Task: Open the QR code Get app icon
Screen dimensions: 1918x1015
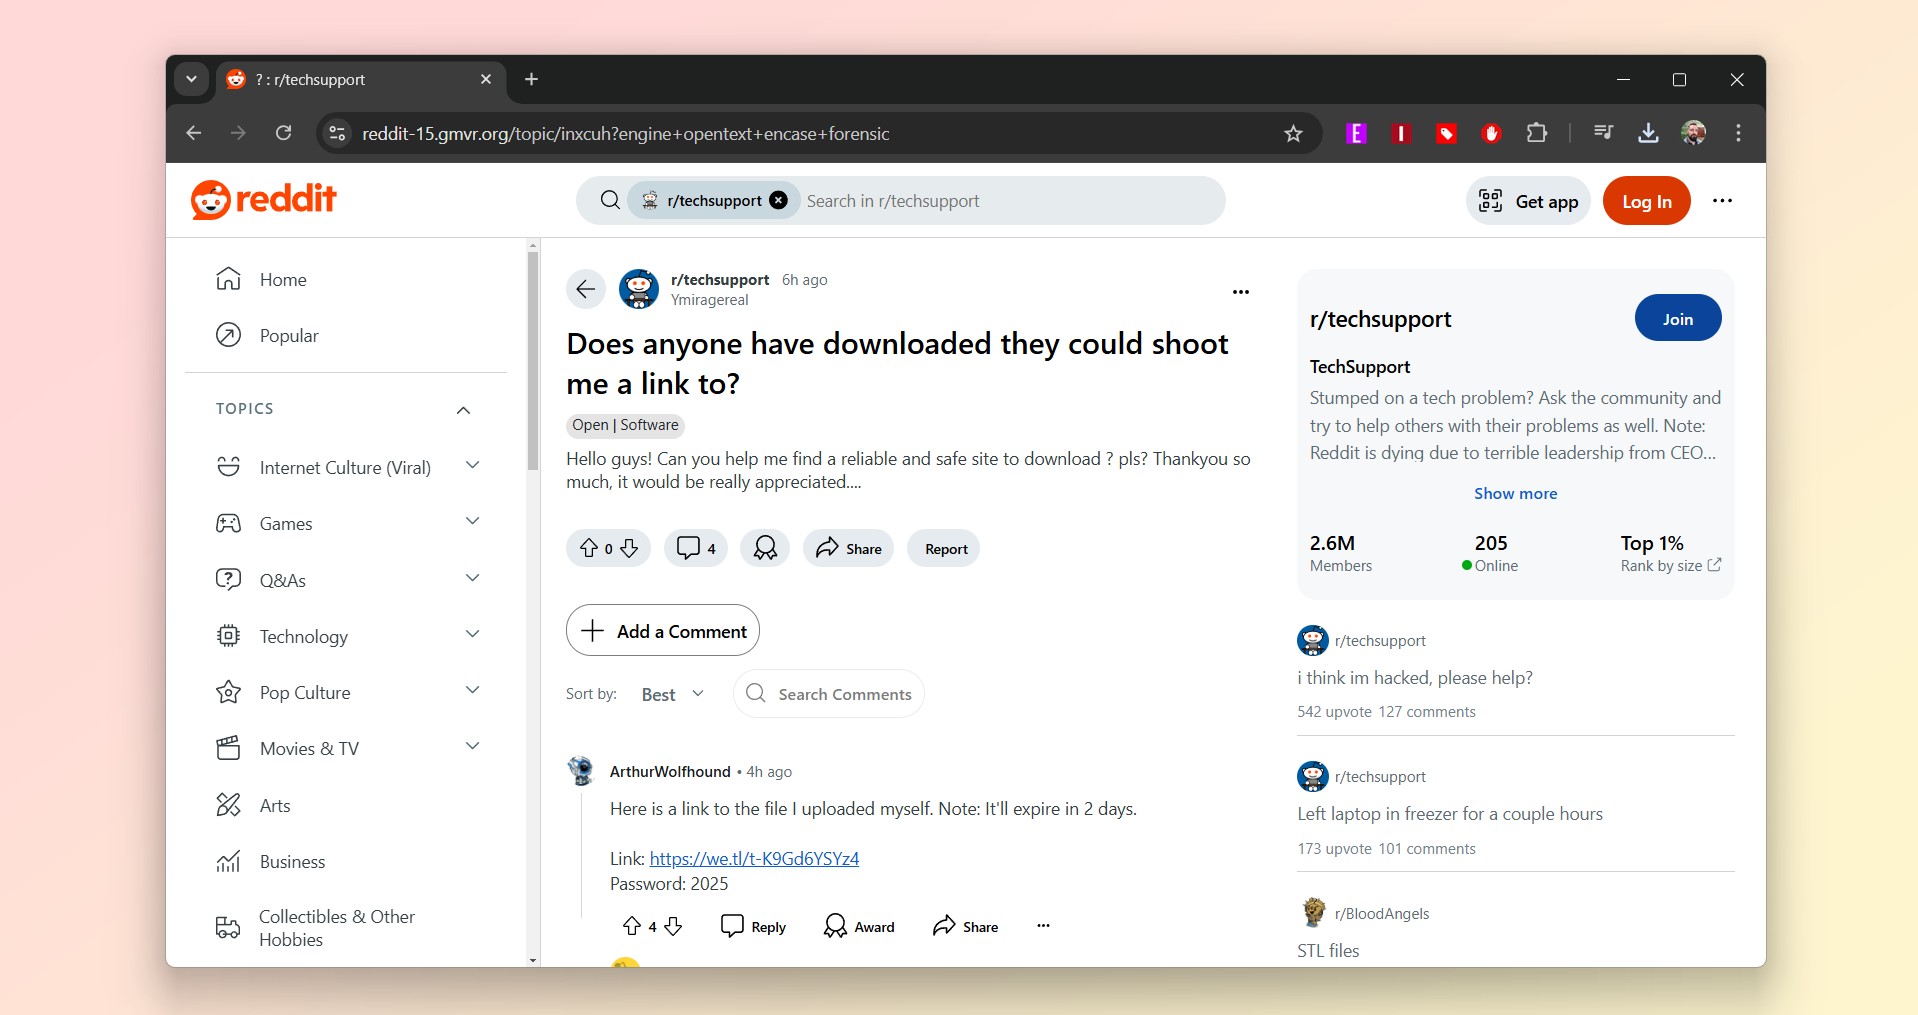Action: tap(1490, 200)
